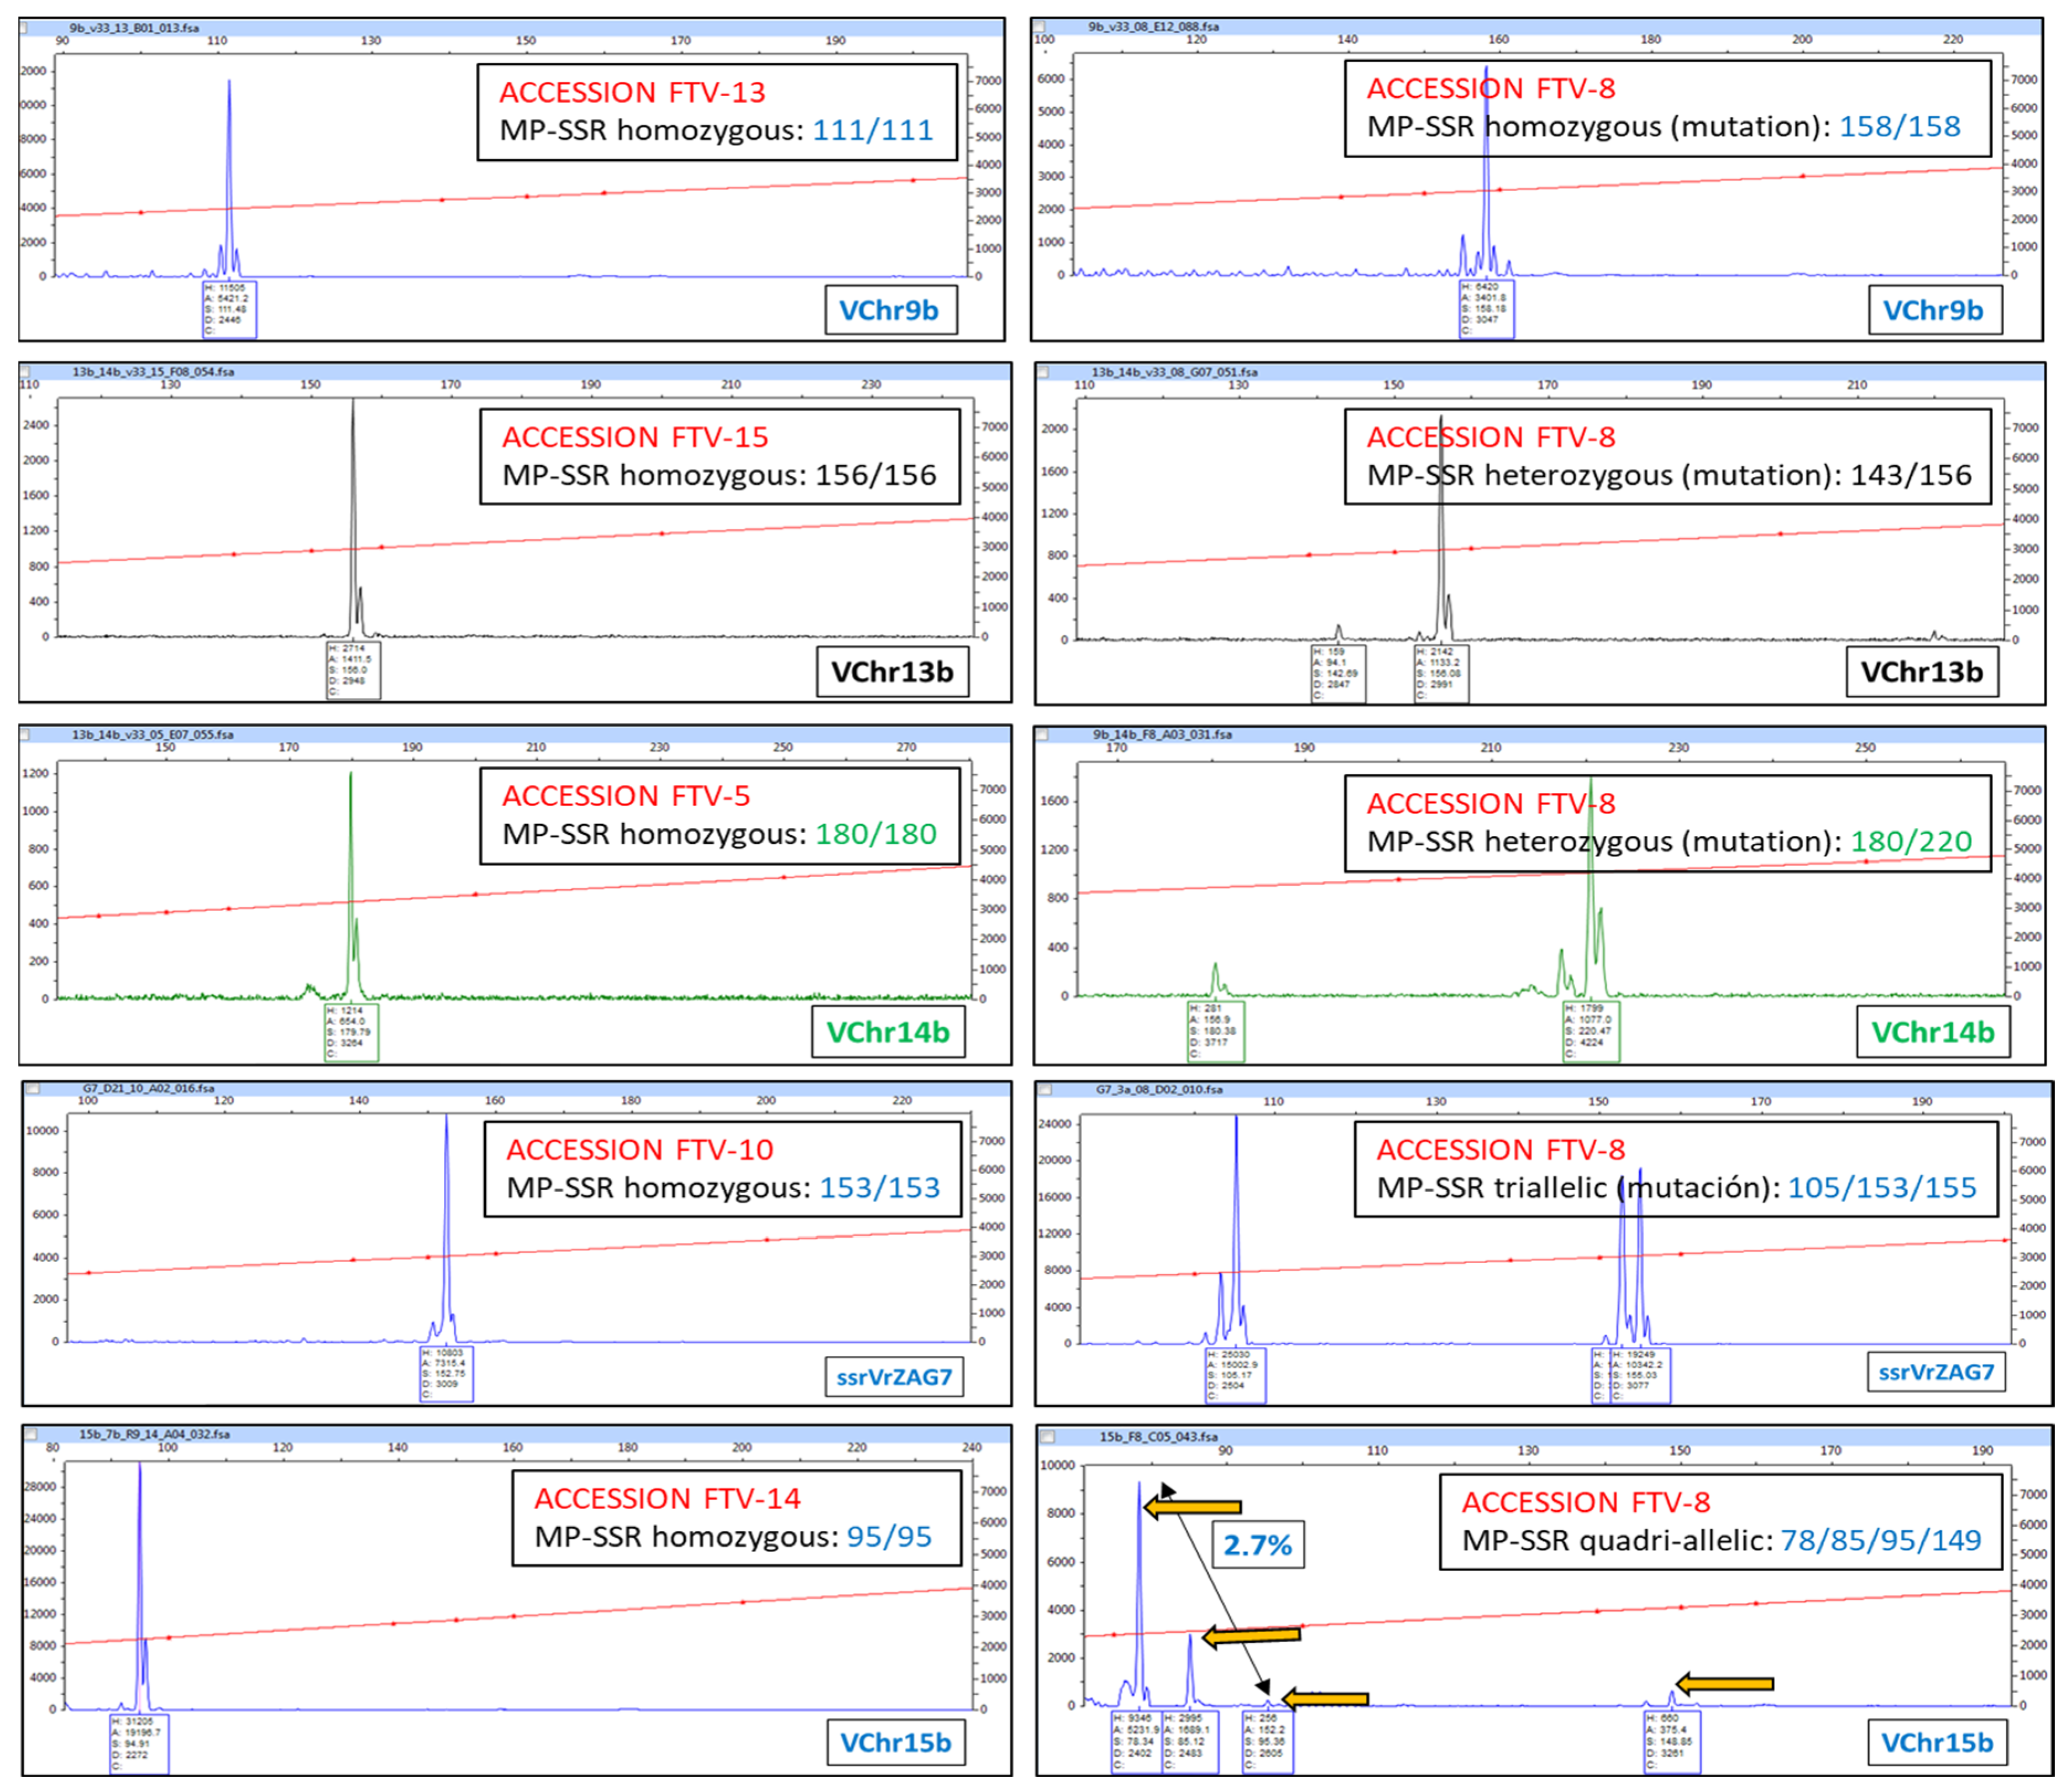Click the 2.7% label box
The height and width of the screenshot is (1792, 2072).
(x=1257, y=1545)
